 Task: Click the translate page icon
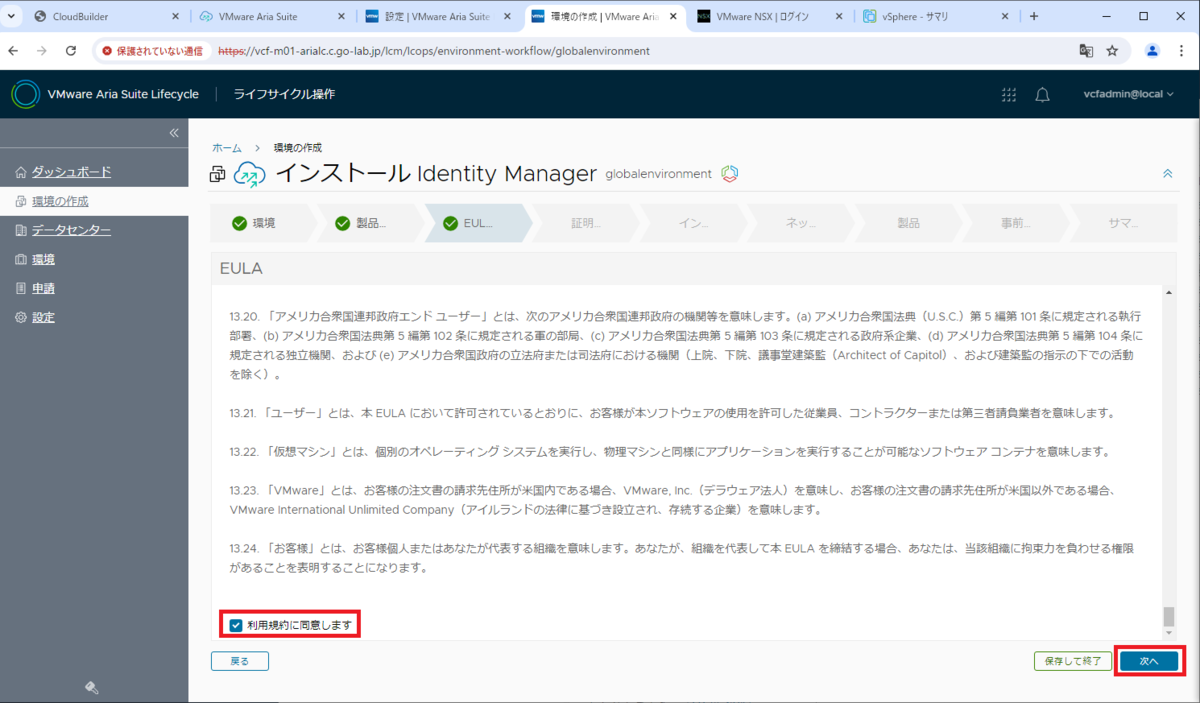(x=1086, y=50)
